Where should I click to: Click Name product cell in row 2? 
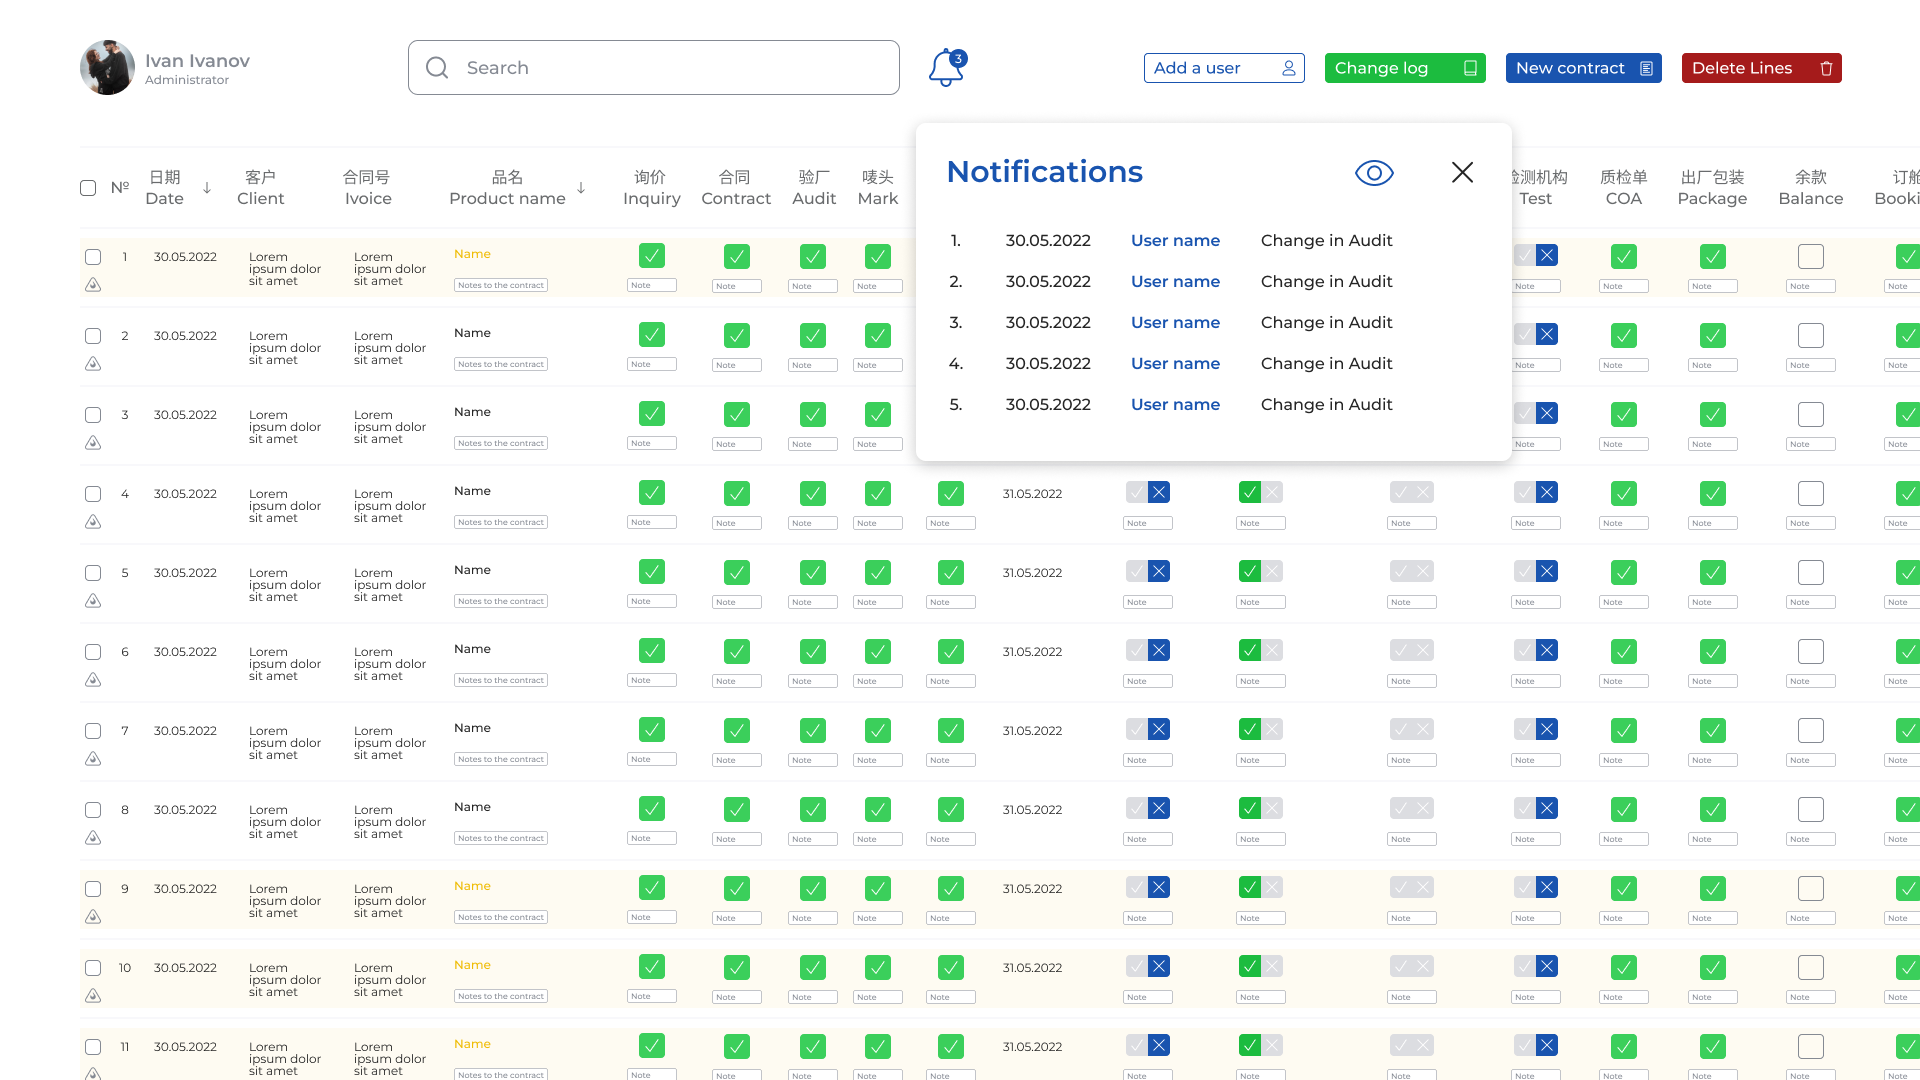click(472, 333)
